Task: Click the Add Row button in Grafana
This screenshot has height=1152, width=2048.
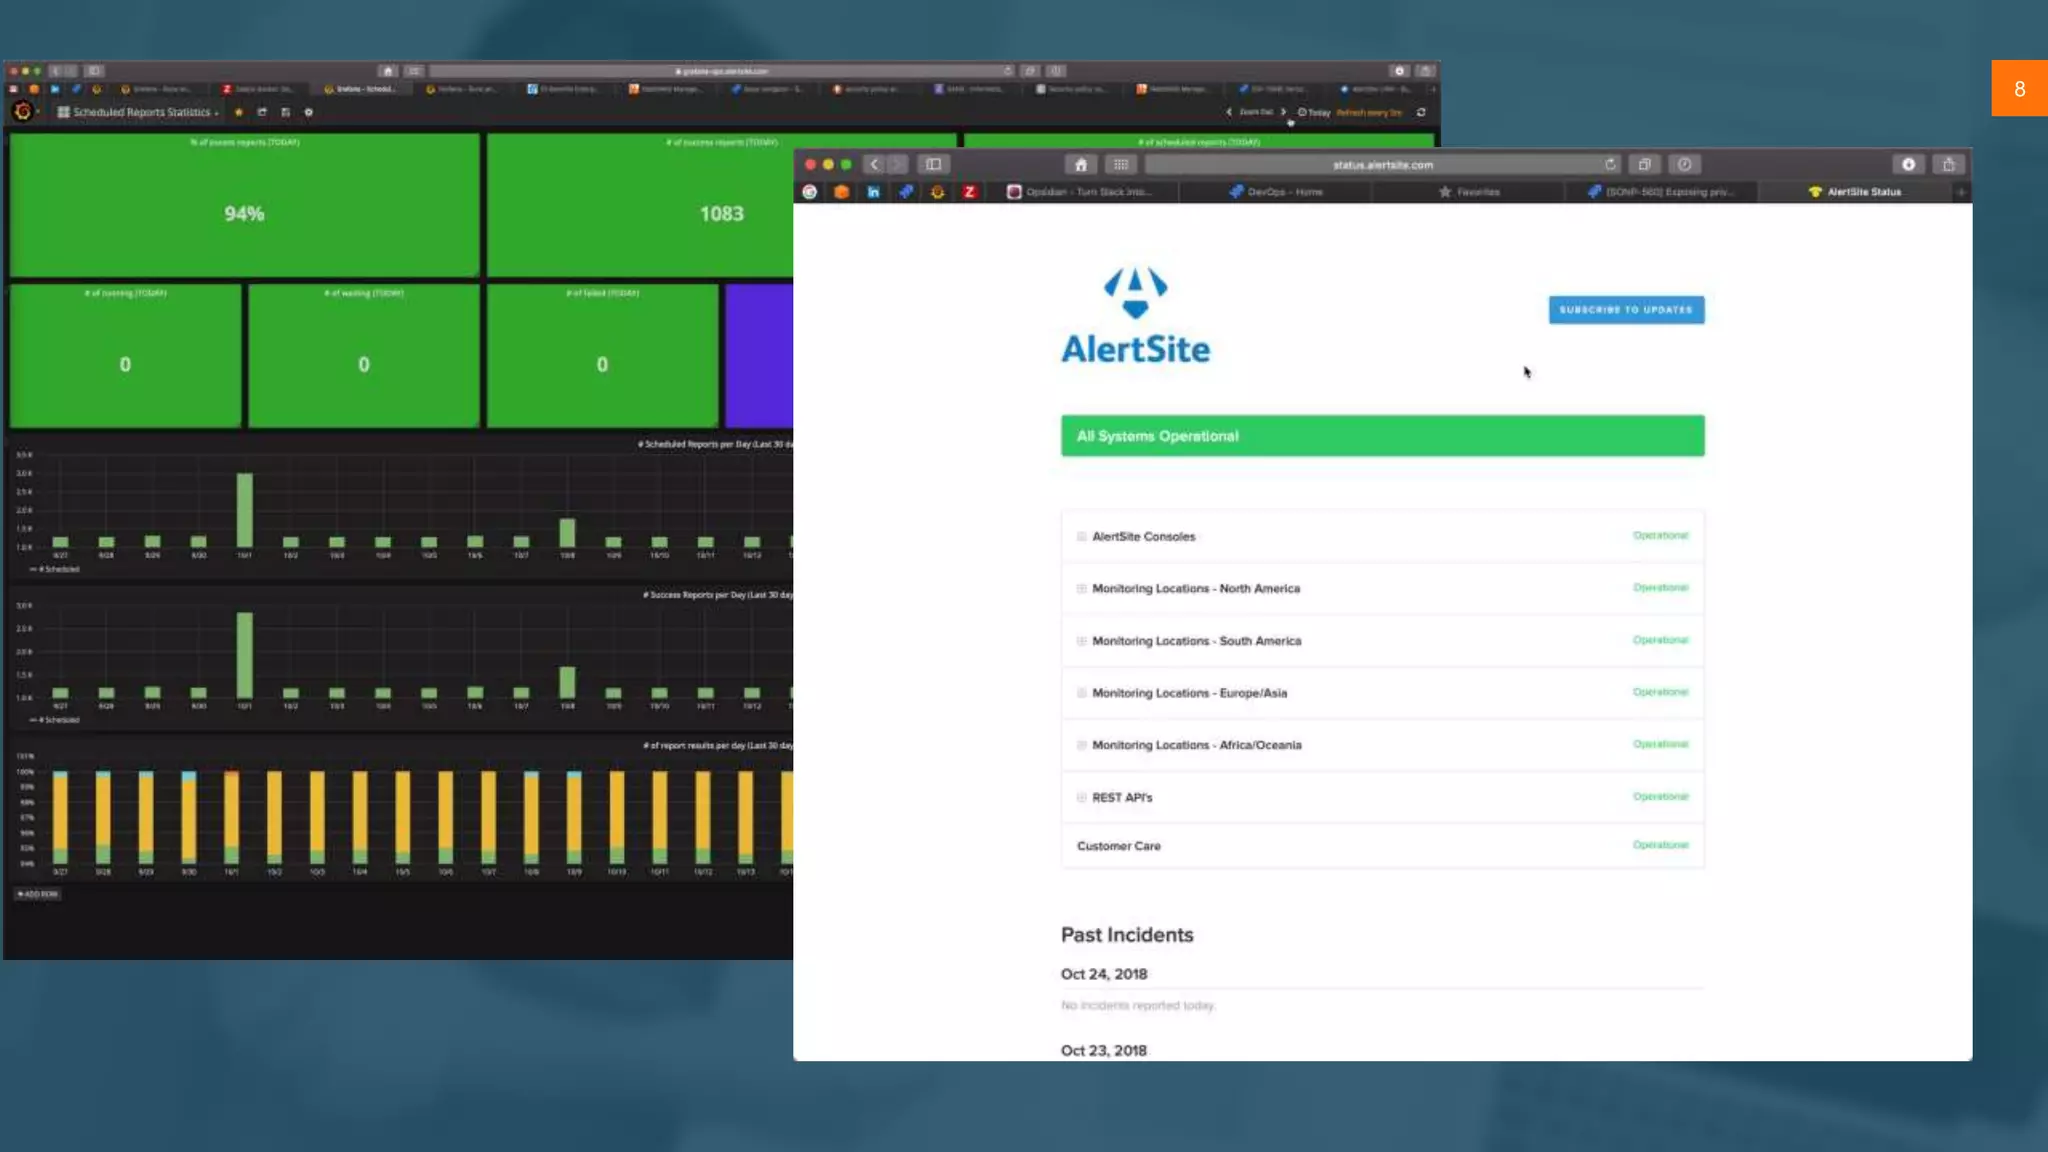Action: tap(38, 894)
